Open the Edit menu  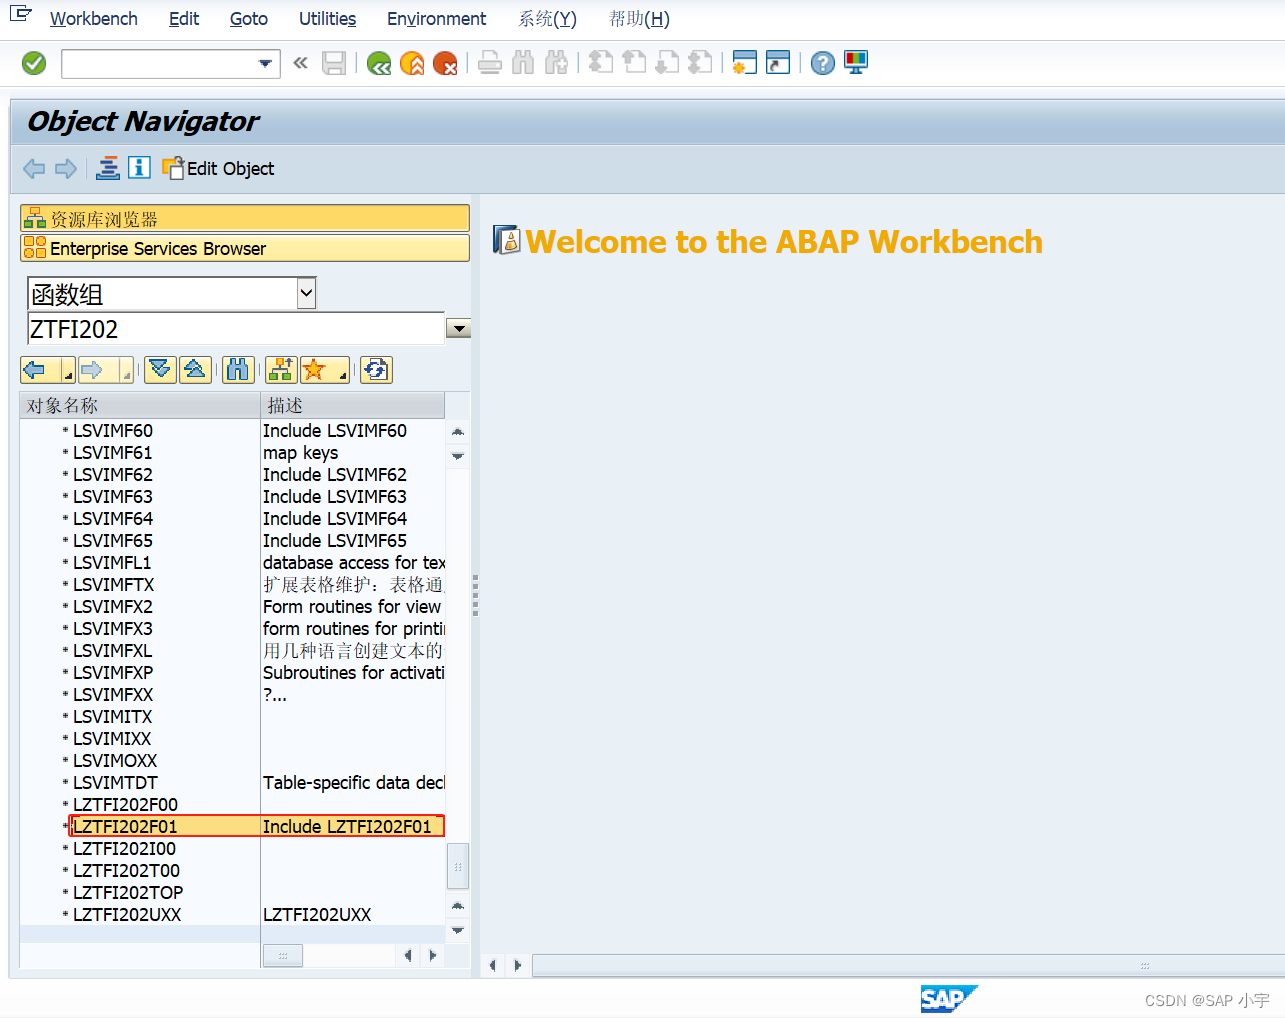pyautogui.click(x=184, y=19)
